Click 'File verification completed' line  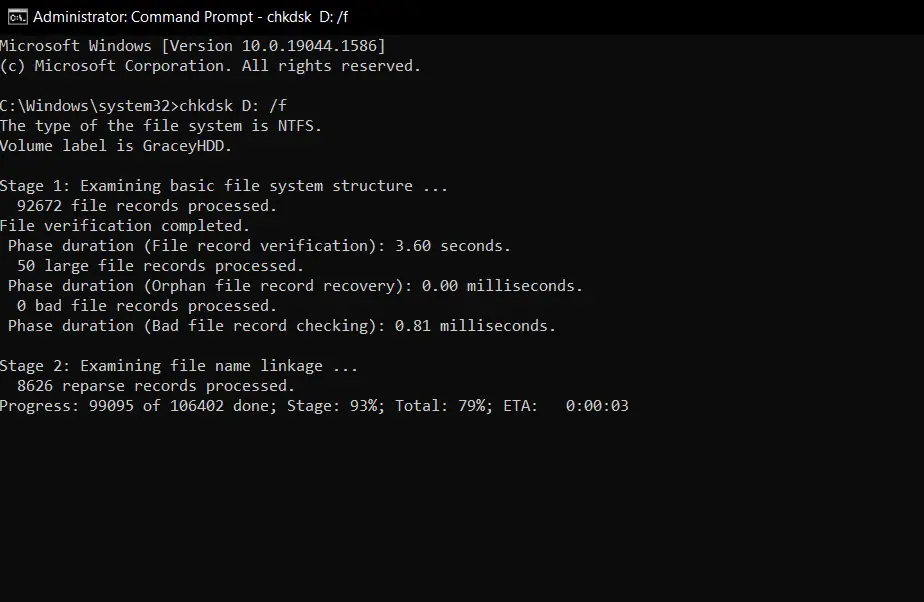(125, 226)
